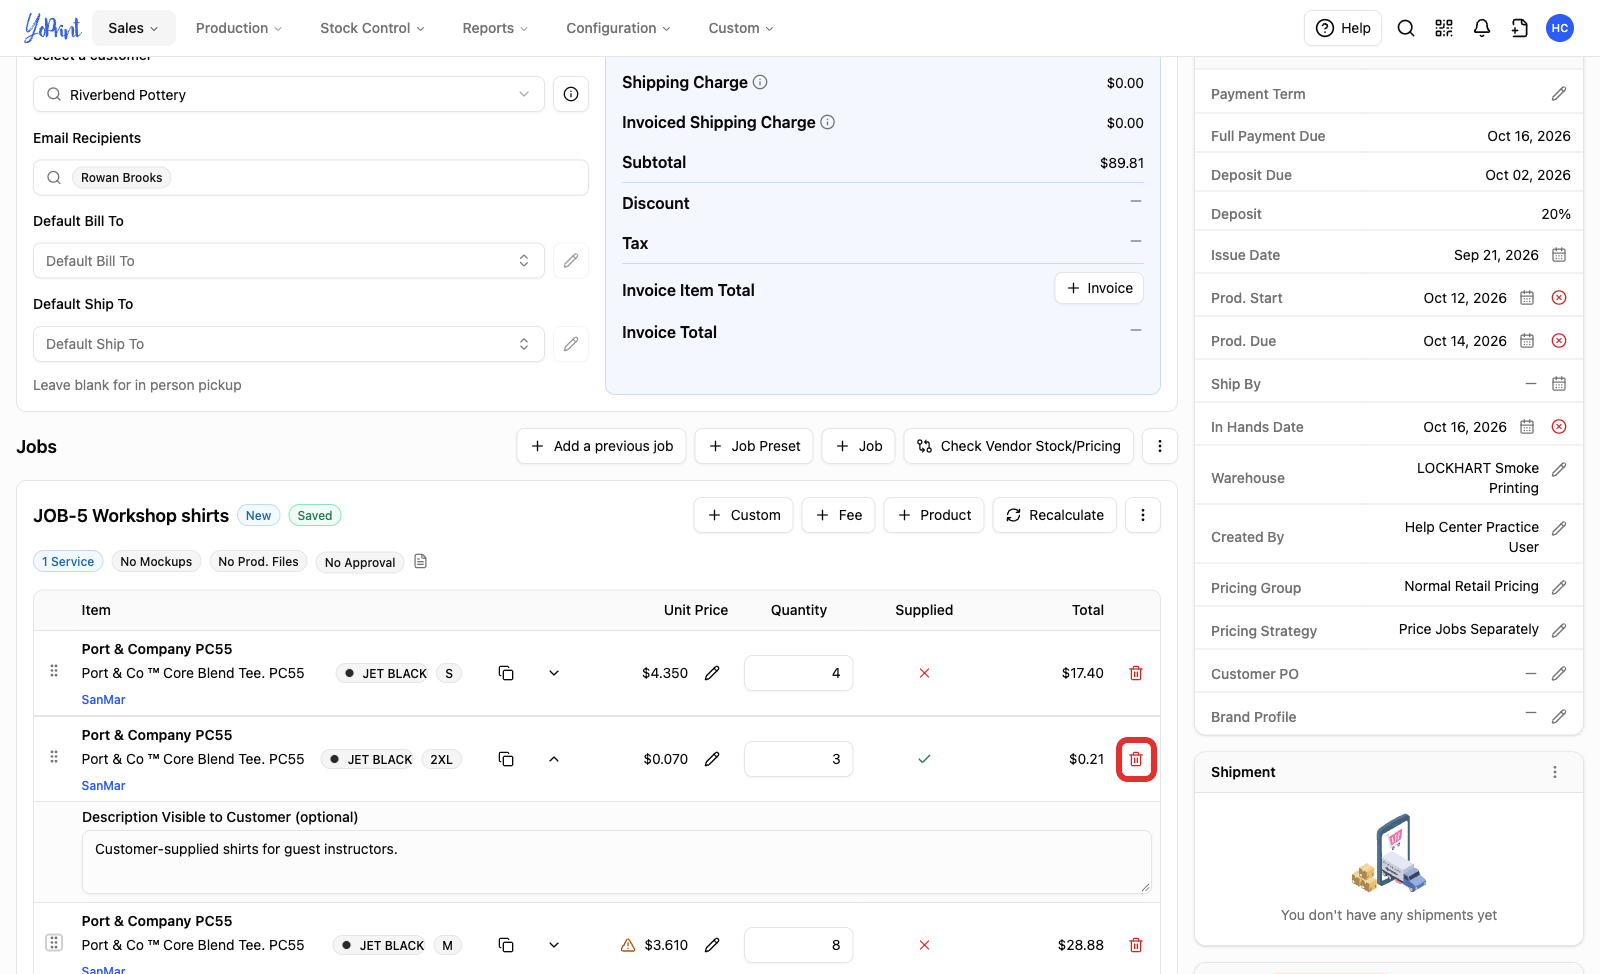
Task: Toggle Supplied for JET BLACK S item
Action: pyautogui.click(x=924, y=673)
